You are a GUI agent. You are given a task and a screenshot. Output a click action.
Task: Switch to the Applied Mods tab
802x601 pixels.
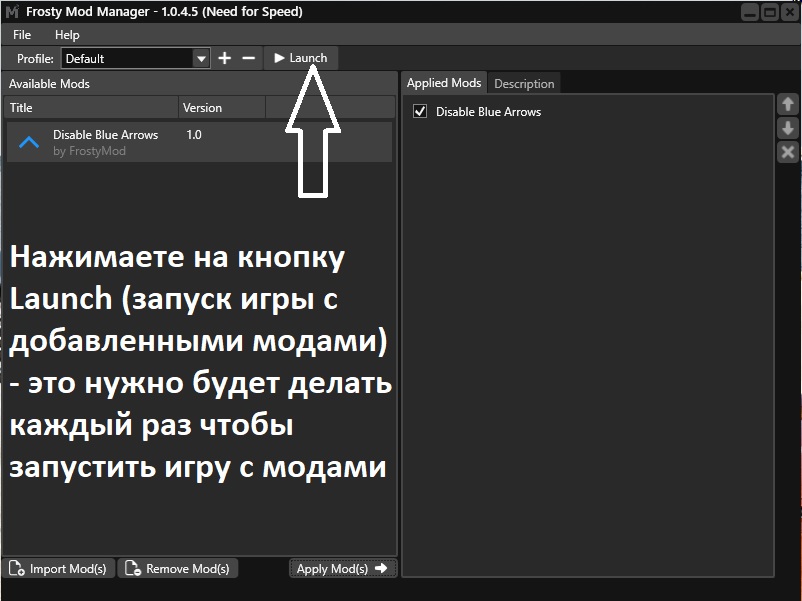443,83
